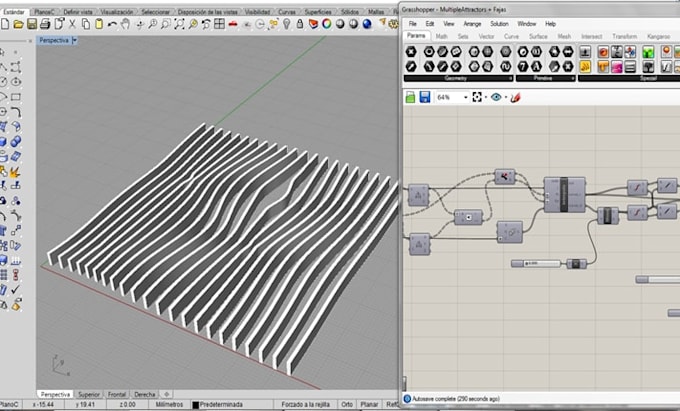Open the Grasshopper Edit menu
Viewport: 680px width, 411px height.
click(429, 24)
